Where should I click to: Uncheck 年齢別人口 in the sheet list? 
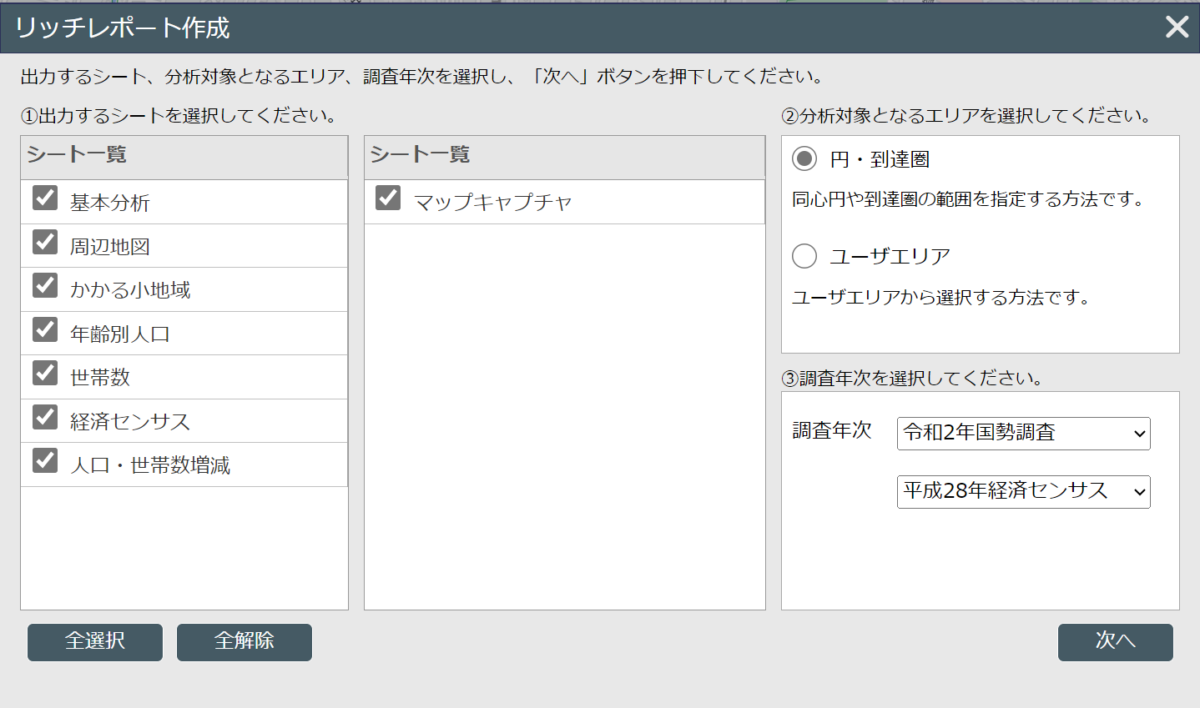(x=45, y=330)
